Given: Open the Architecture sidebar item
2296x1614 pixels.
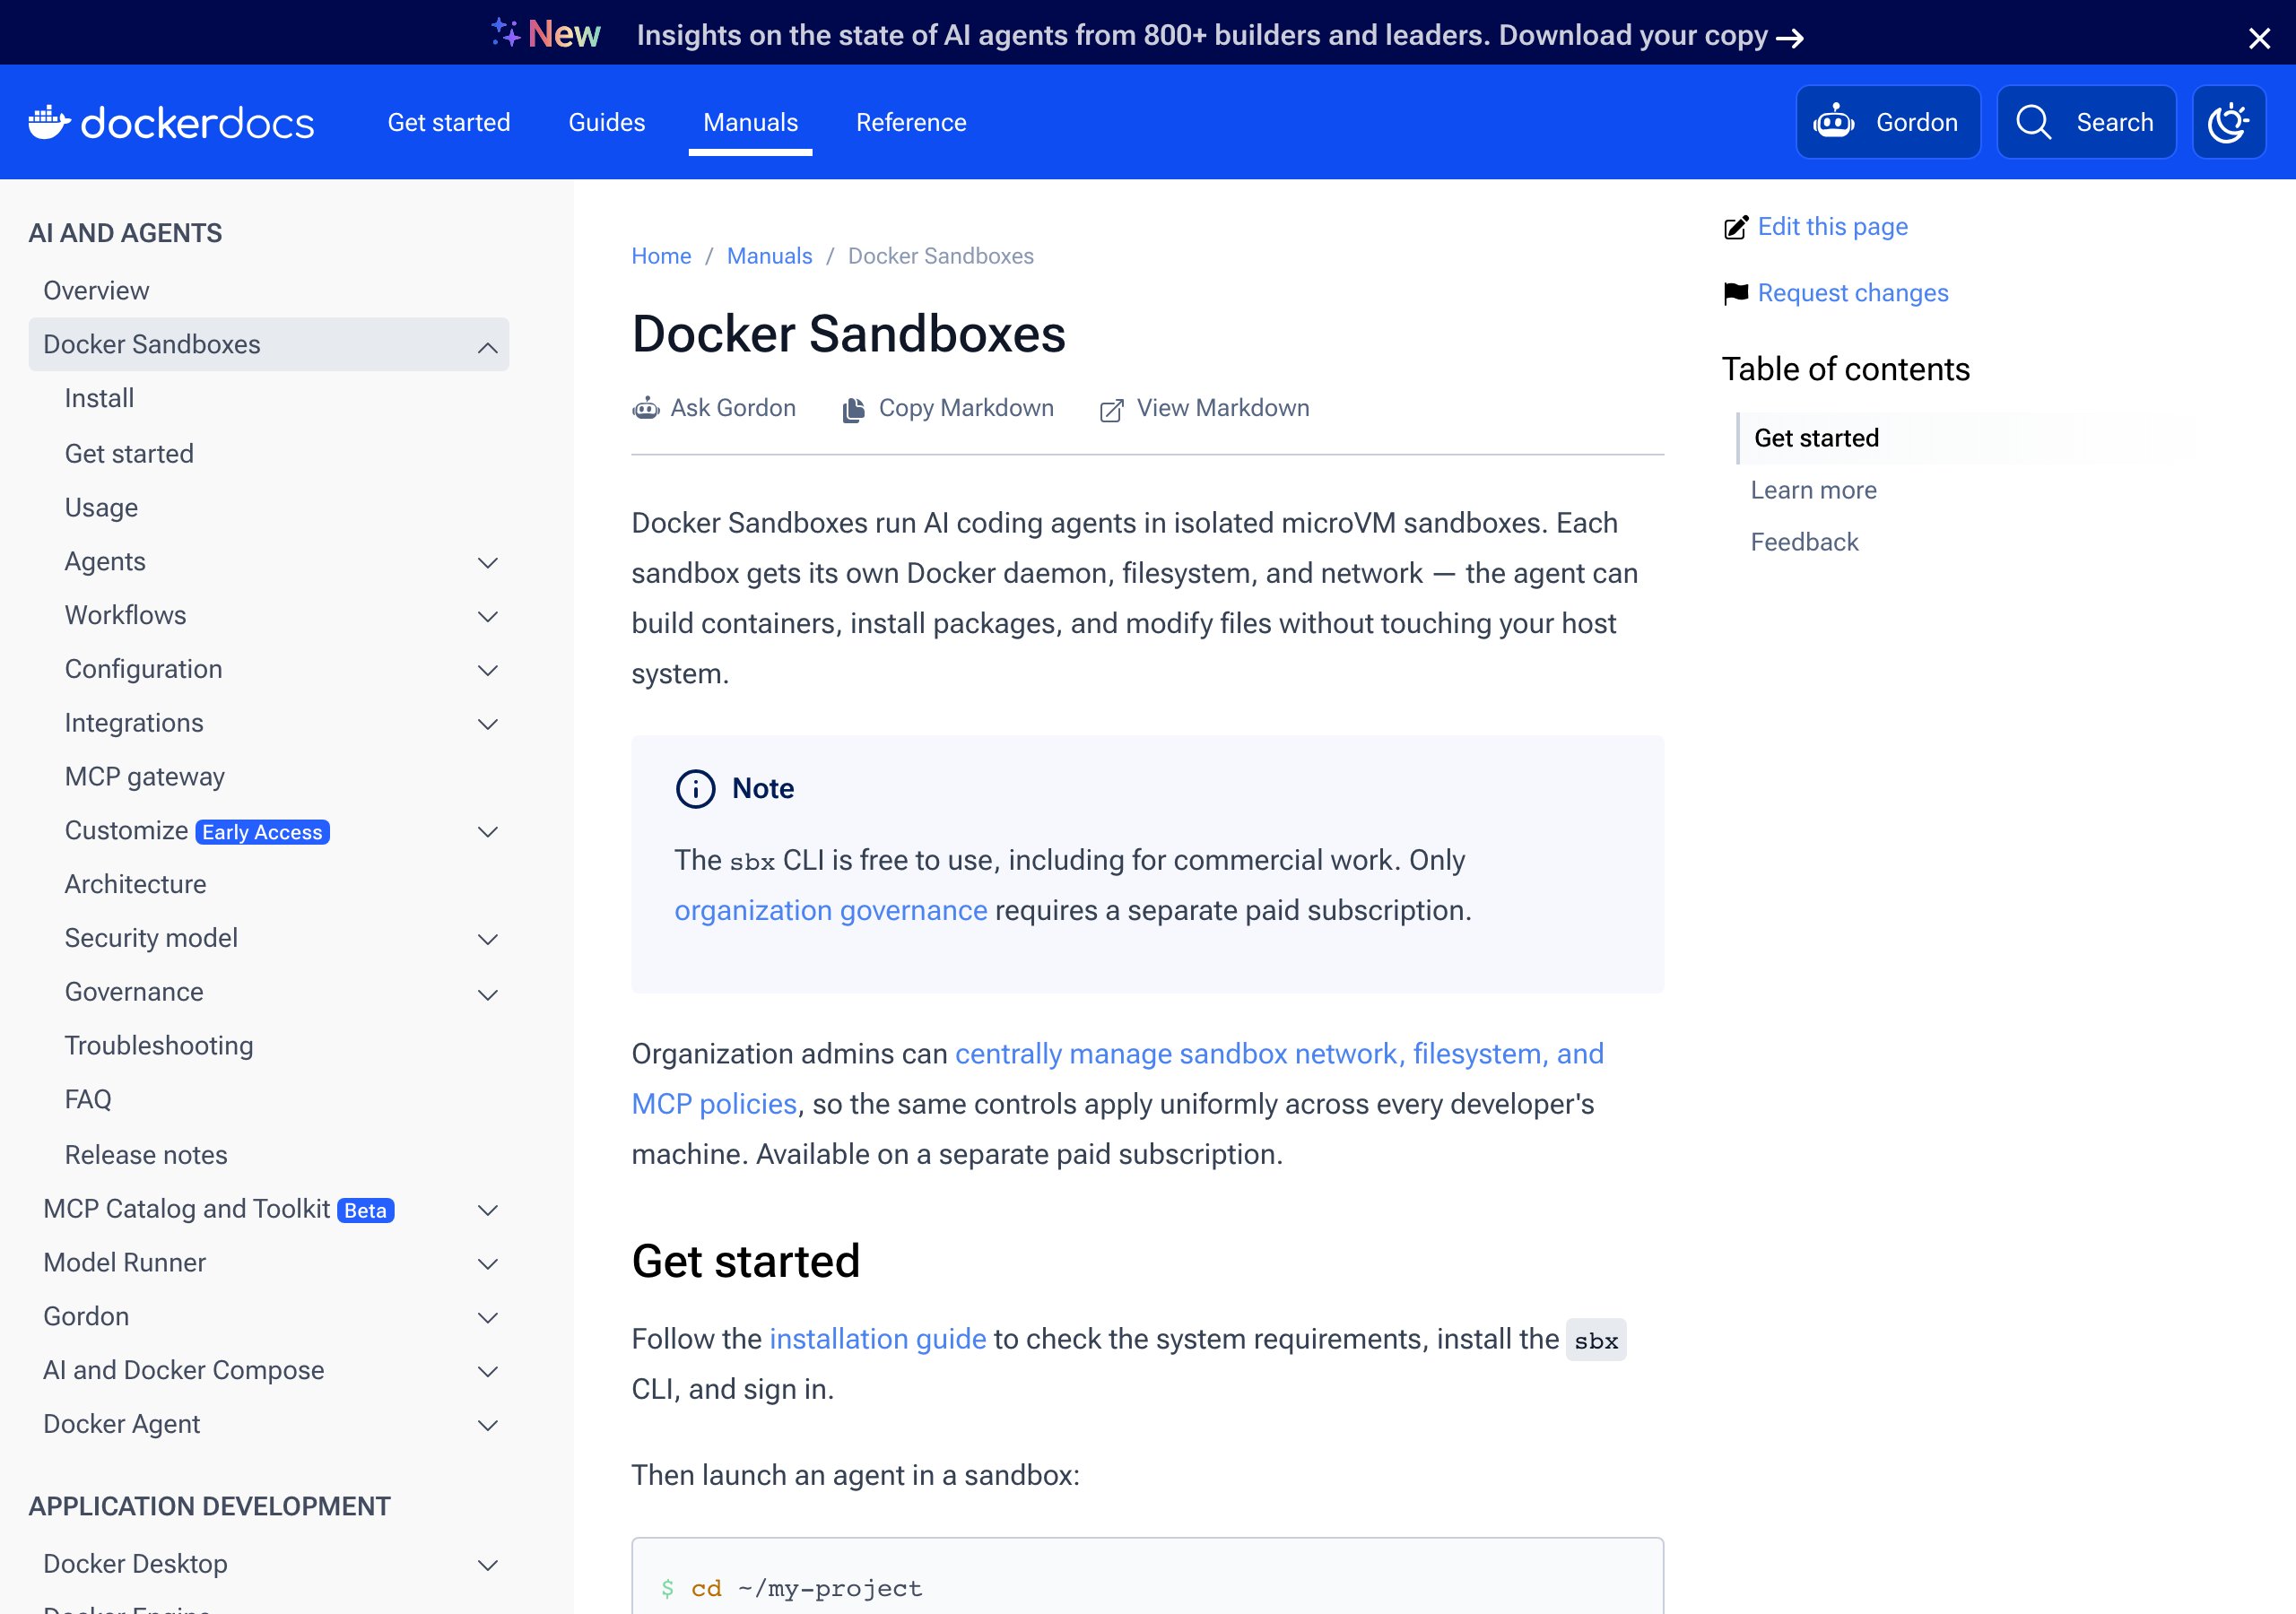Looking at the screenshot, I should tap(135, 885).
